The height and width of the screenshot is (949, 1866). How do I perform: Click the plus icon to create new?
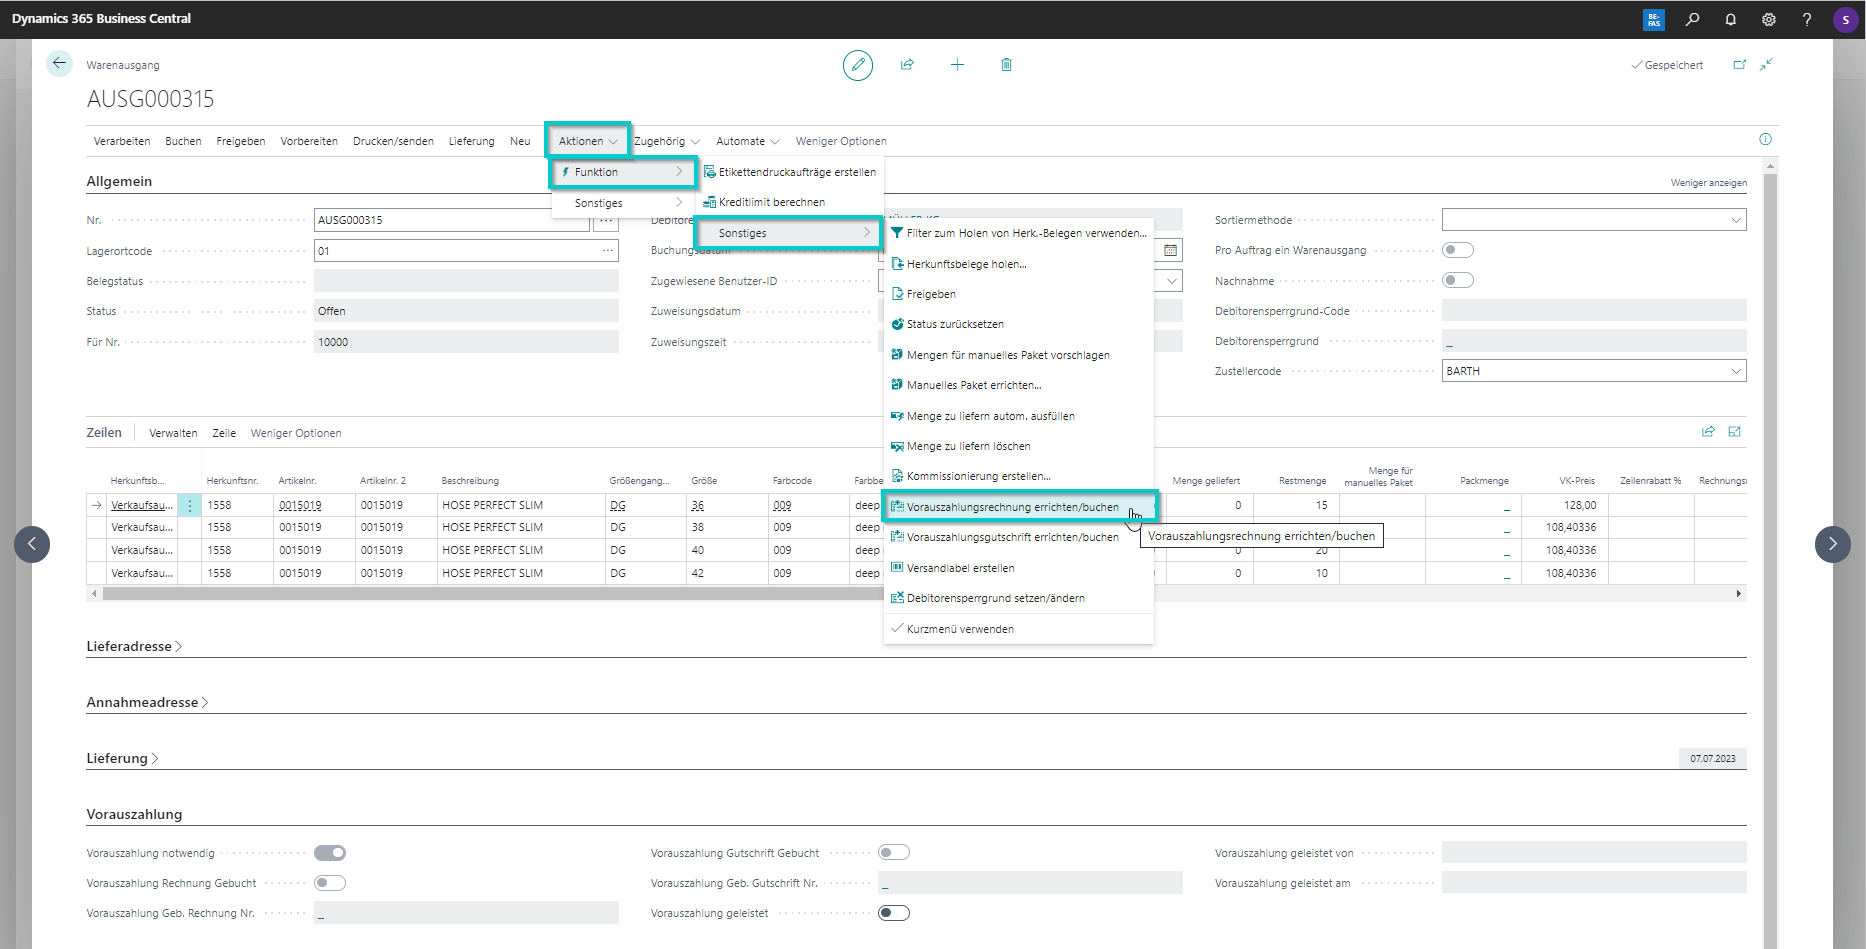(957, 65)
